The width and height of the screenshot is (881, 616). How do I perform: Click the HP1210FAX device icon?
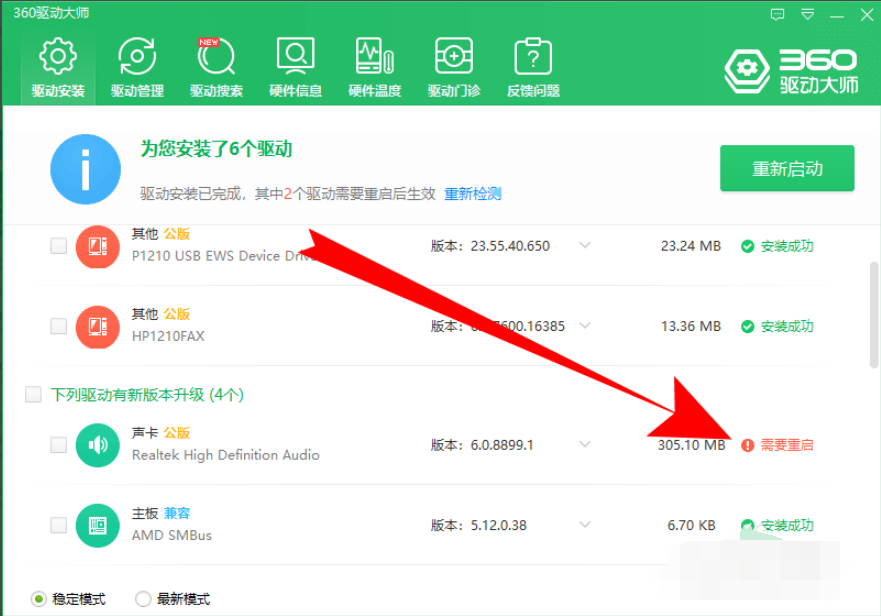click(x=97, y=327)
